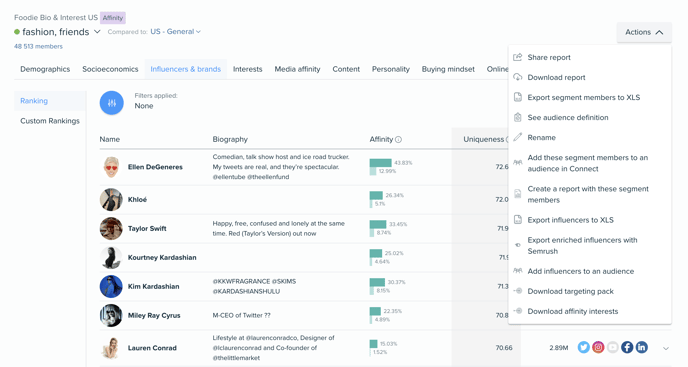Click the Kim Kardashian name
Viewport: 688px width, 367px height.
[x=154, y=286]
